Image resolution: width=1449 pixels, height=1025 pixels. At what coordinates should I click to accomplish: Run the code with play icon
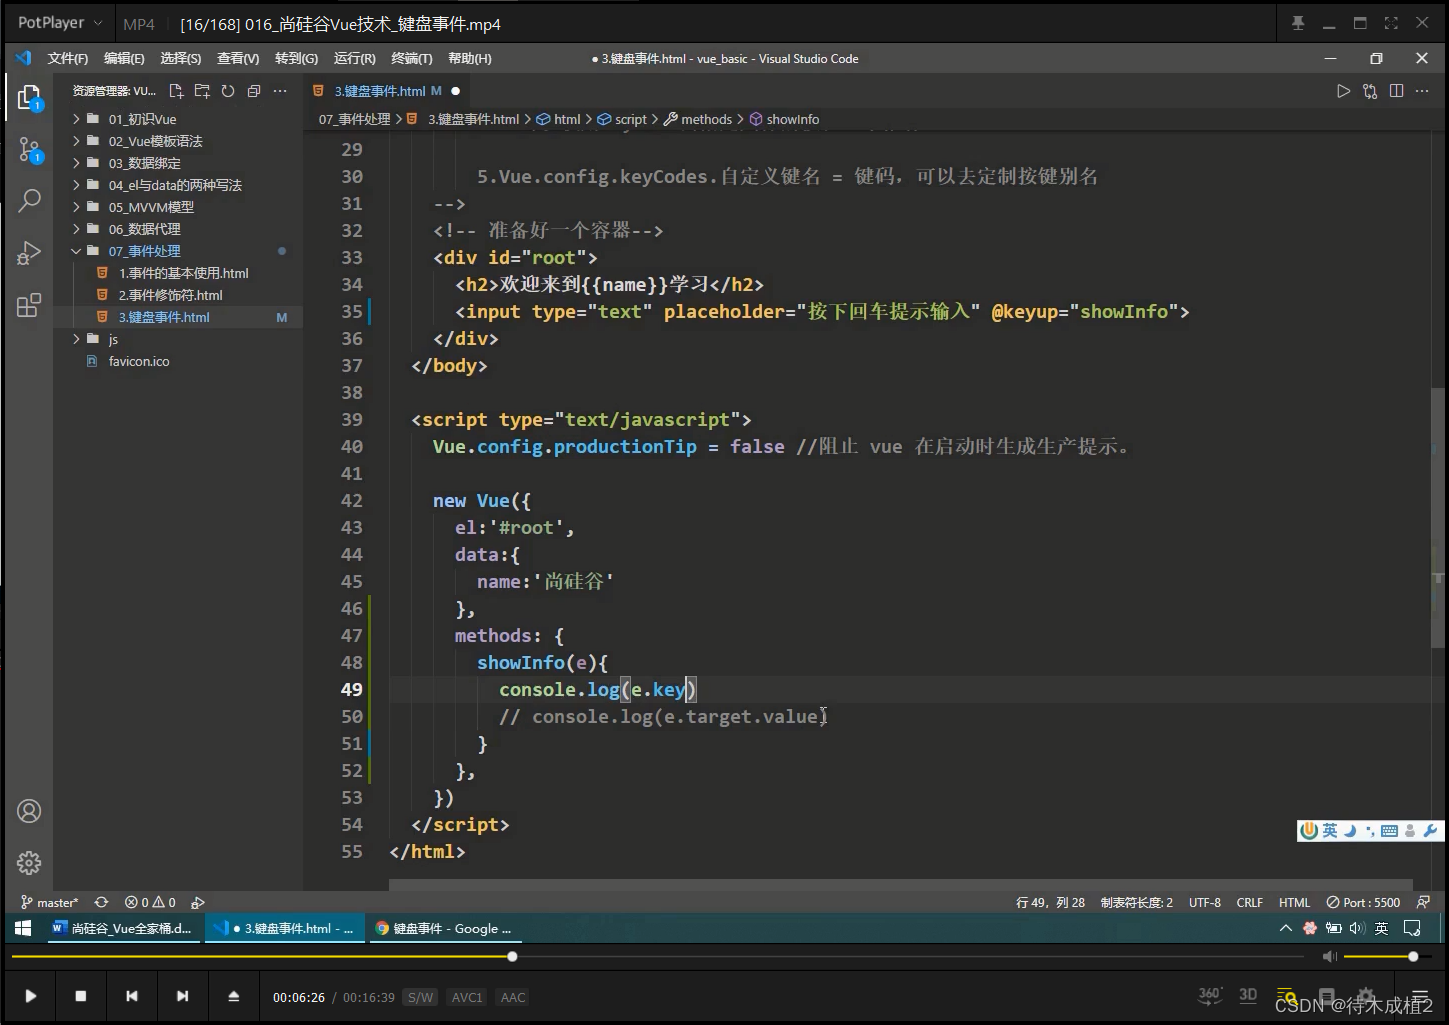pyautogui.click(x=1343, y=91)
